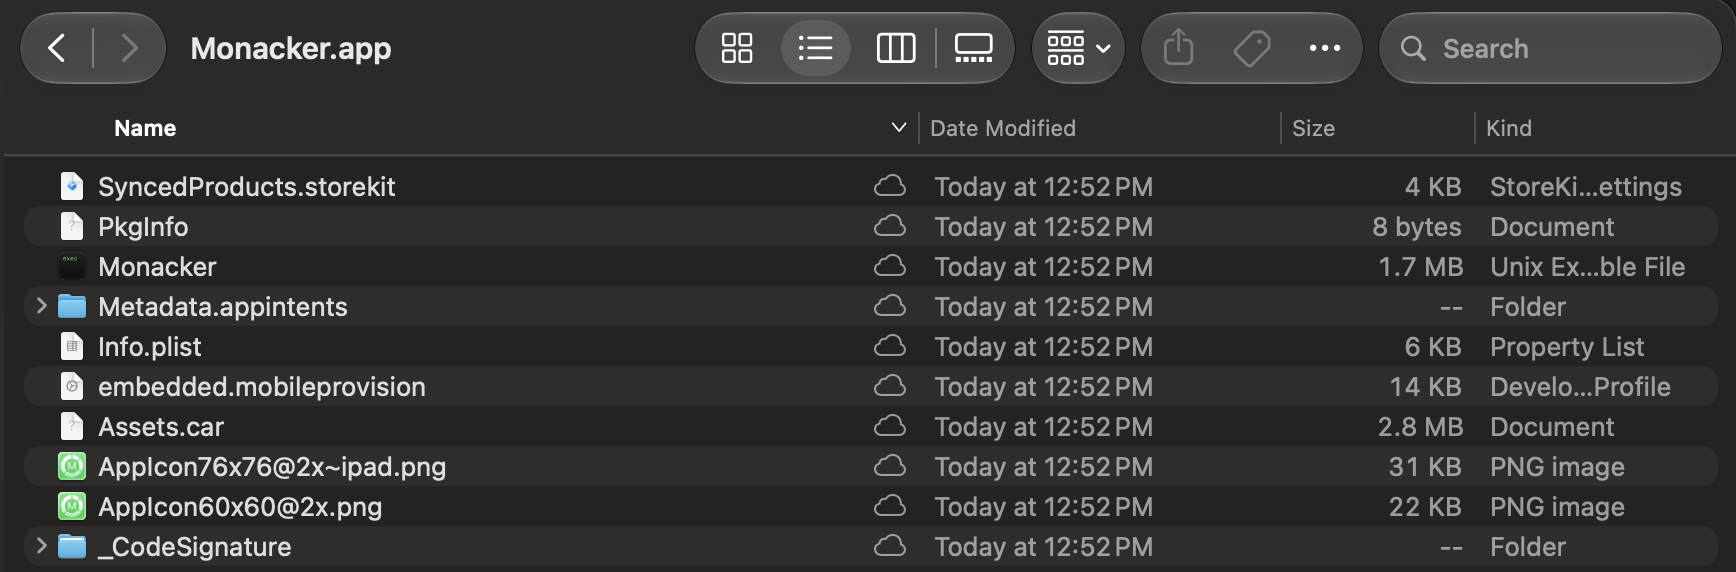Viewport: 1736px width, 572px height.
Task: Select the embedded.mobileprovision file name
Action: click(x=262, y=387)
